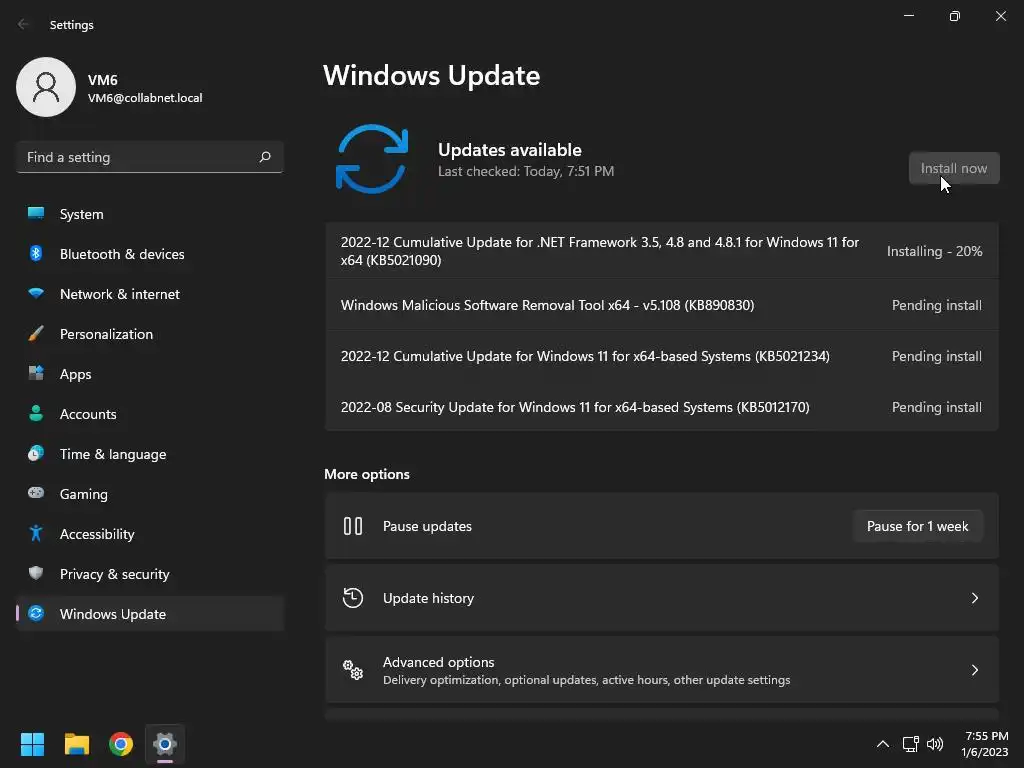
Task: Expand Update history chevron arrow
Action: click(974, 598)
